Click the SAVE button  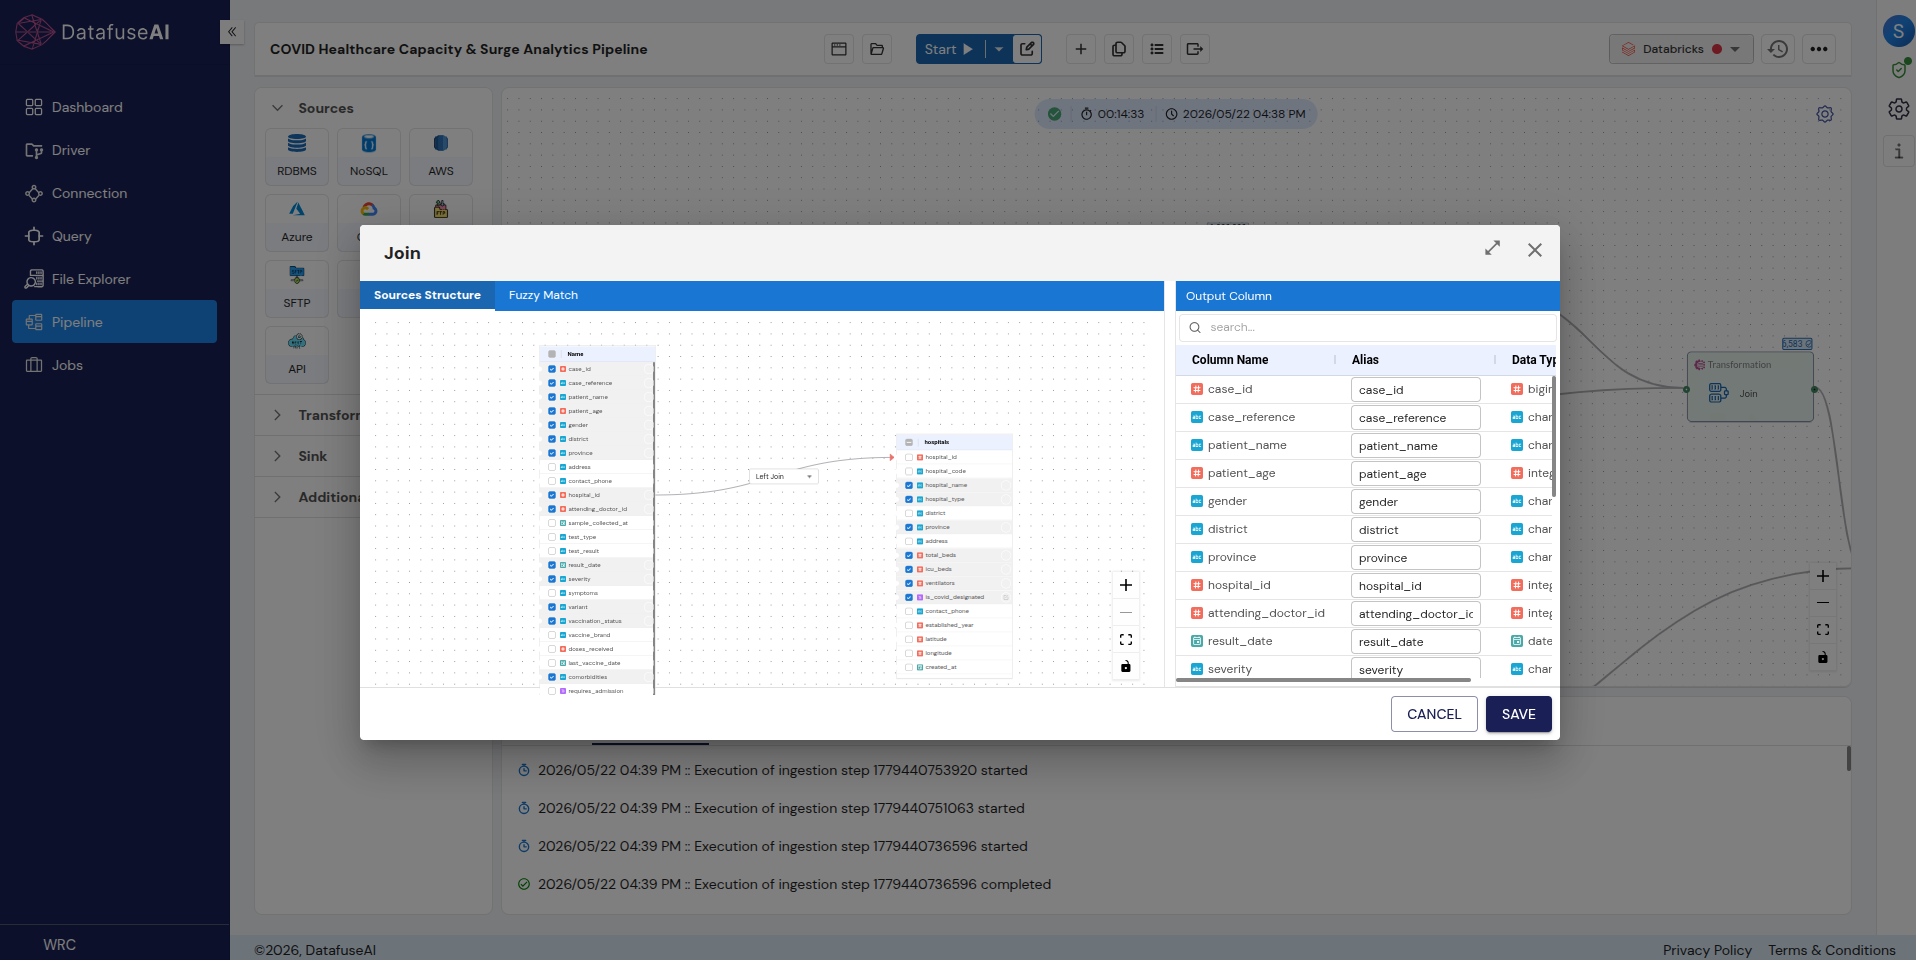[x=1518, y=714]
